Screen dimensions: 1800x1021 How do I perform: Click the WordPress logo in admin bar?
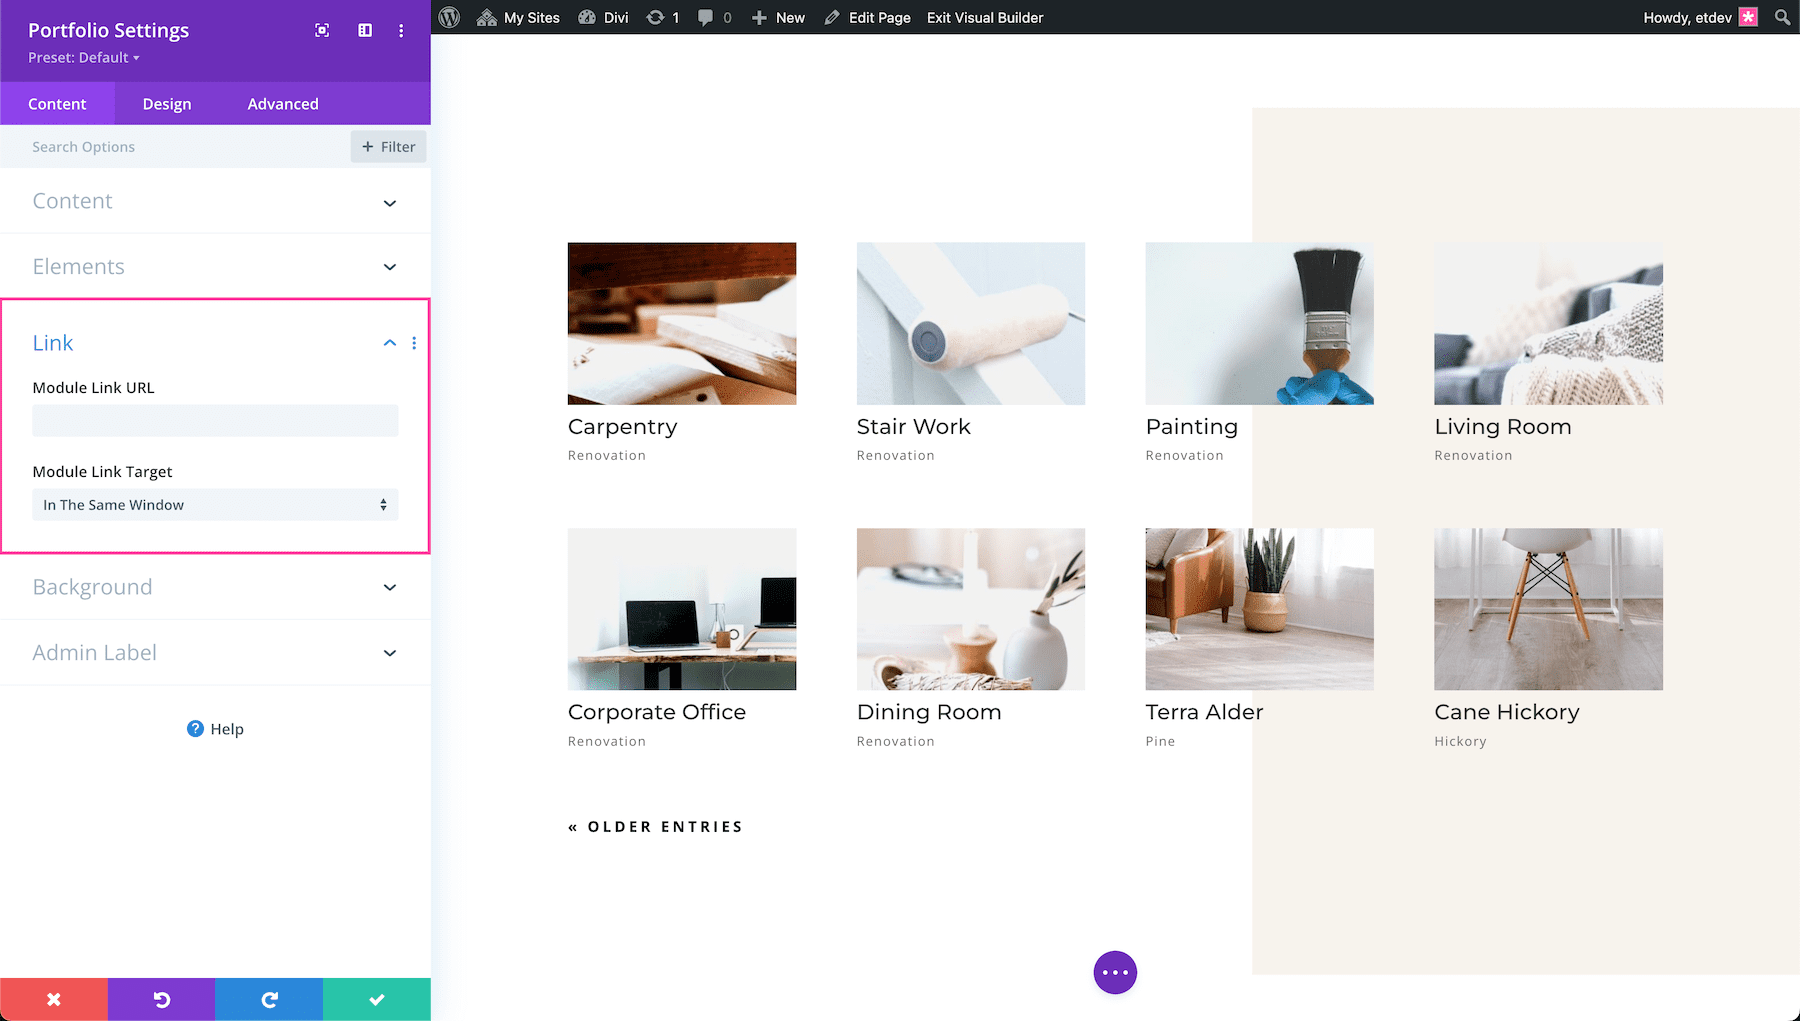click(x=449, y=17)
